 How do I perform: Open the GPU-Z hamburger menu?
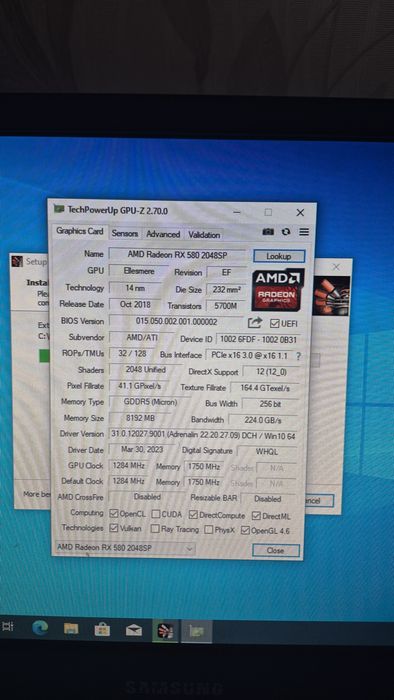304,232
